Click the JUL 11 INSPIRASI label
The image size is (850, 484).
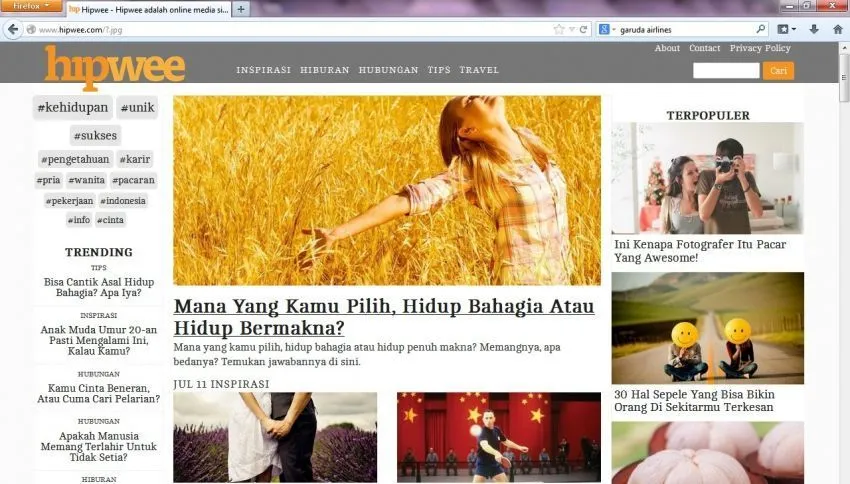pos(221,384)
